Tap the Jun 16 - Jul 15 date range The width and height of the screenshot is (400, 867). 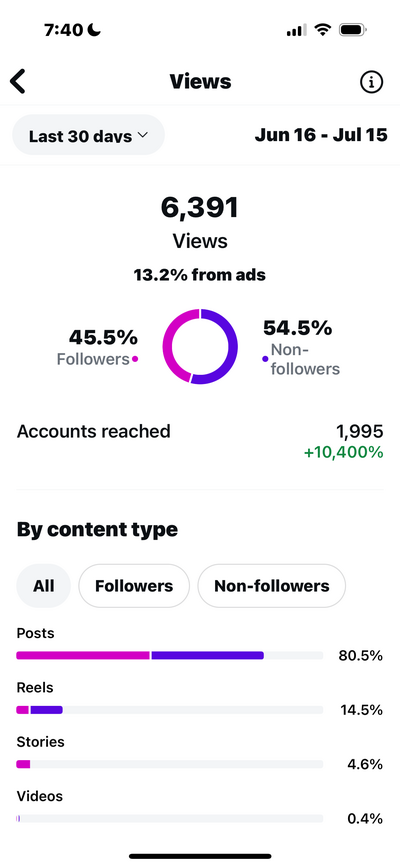click(321, 135)
